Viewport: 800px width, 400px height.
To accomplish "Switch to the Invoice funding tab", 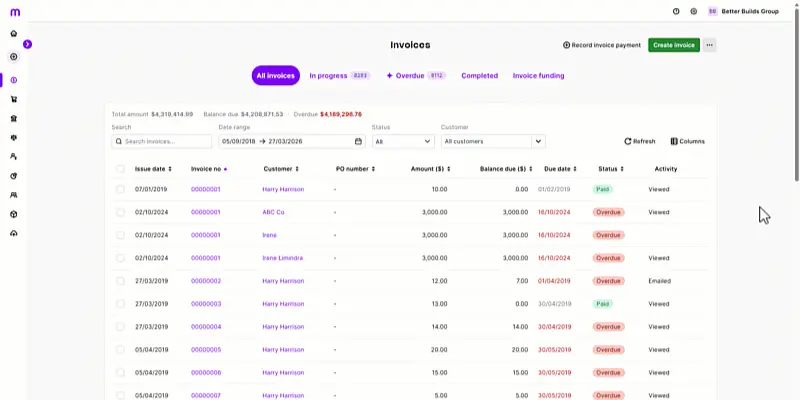I will 538,76.
